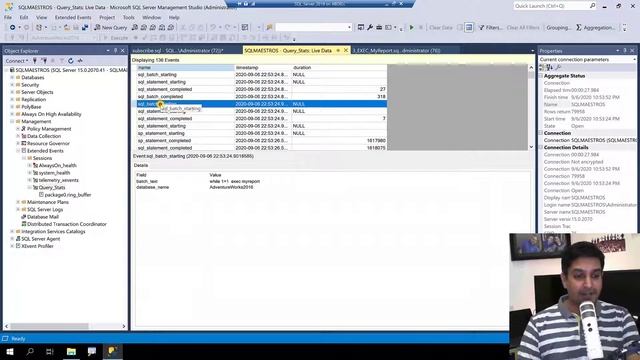This screenshot has width=640, height=360.
Task: Select Distributed Transaction Coordinator item
Action: [x=67, y=224]
